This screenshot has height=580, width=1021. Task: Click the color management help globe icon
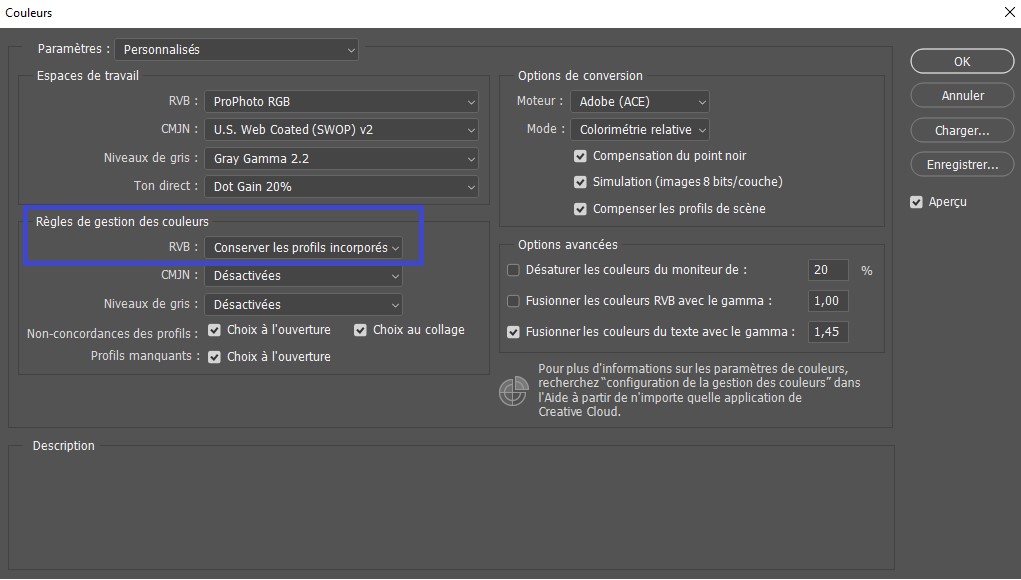click(513, 391)
